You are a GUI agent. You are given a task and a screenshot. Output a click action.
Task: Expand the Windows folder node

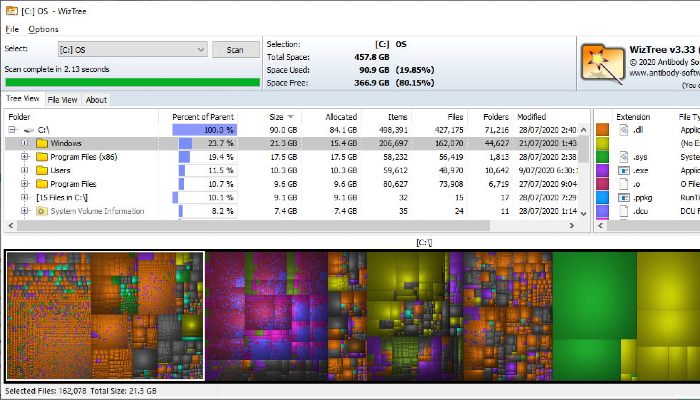tap(25, 143)
